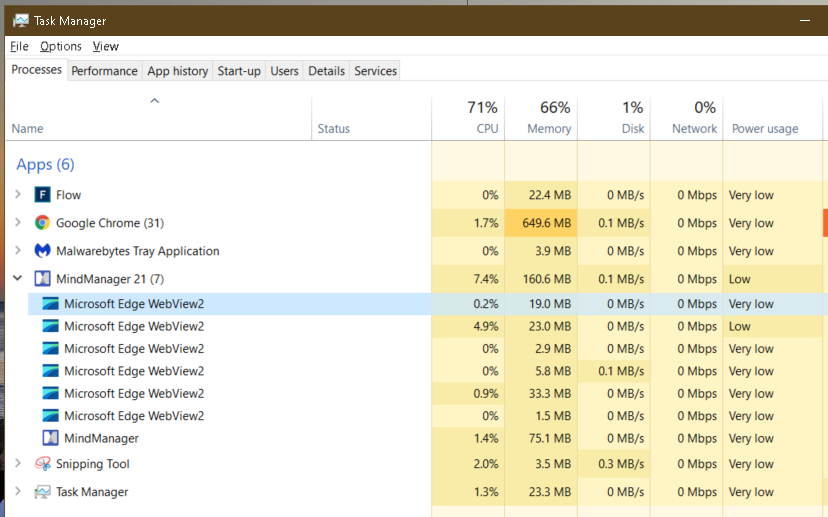Click the Task Manager title bar icon
828x517 pixels.
pos(21,21)
